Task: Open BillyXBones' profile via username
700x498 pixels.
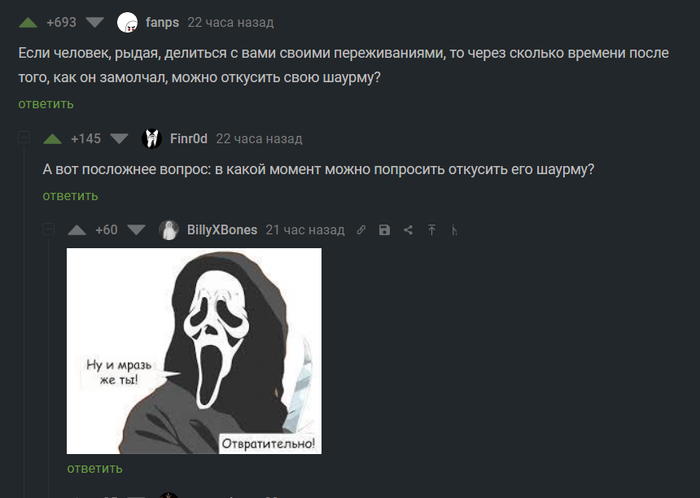Action: [x=222, y=230]
